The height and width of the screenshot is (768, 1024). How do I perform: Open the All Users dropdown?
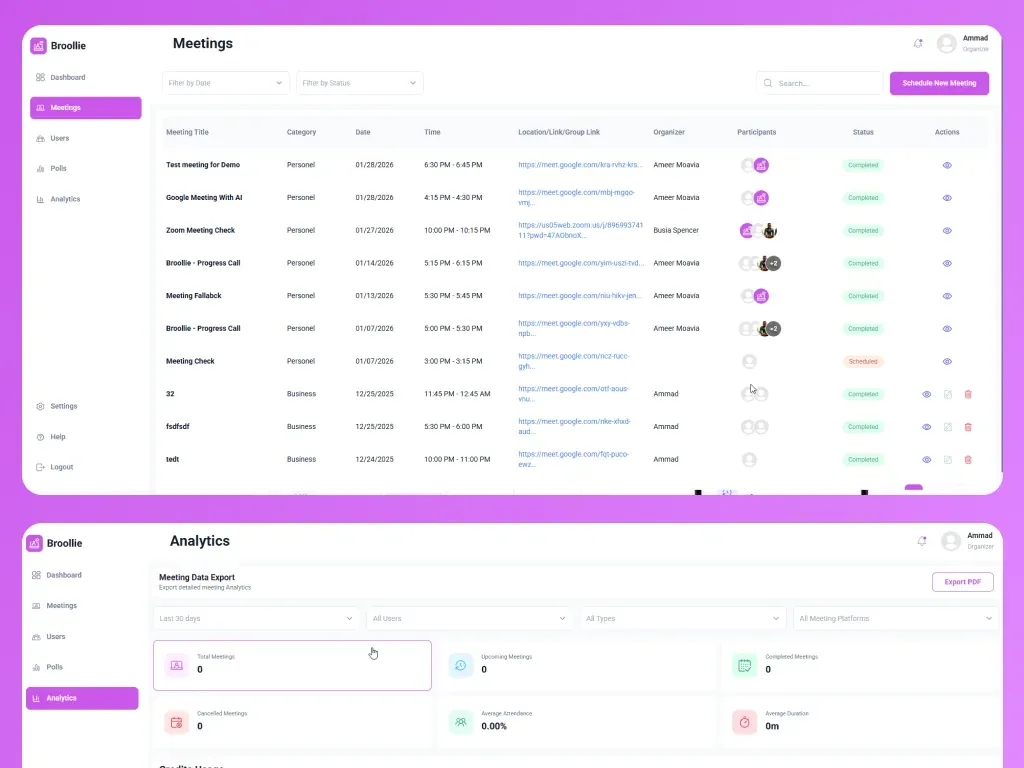470,618
